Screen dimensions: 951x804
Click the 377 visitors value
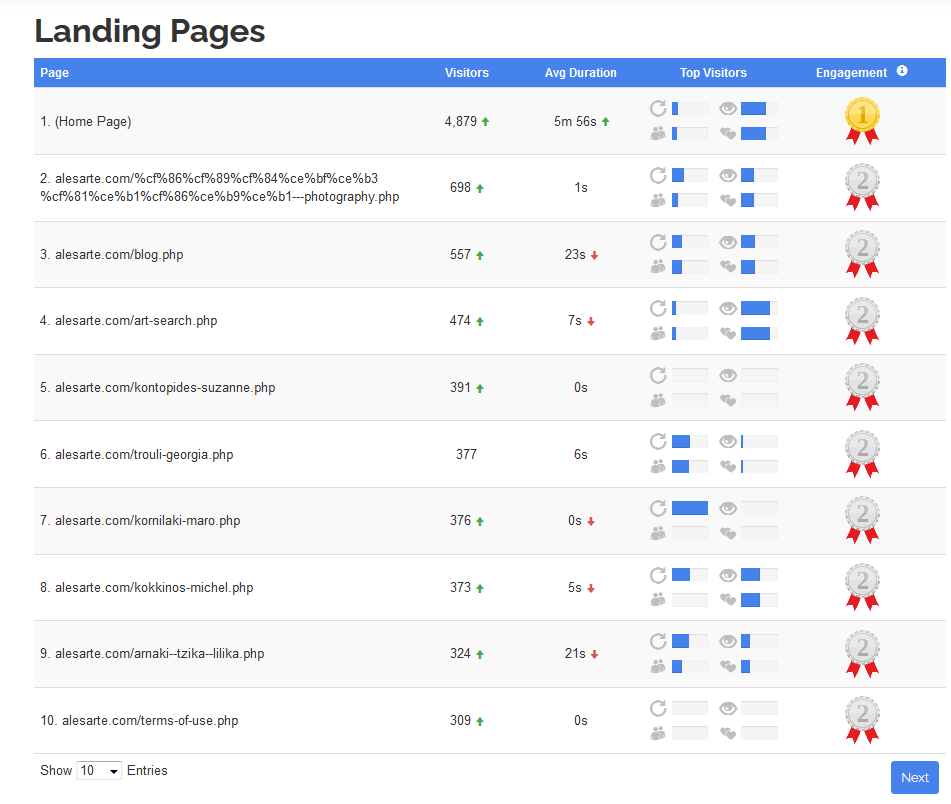point(466,454)
